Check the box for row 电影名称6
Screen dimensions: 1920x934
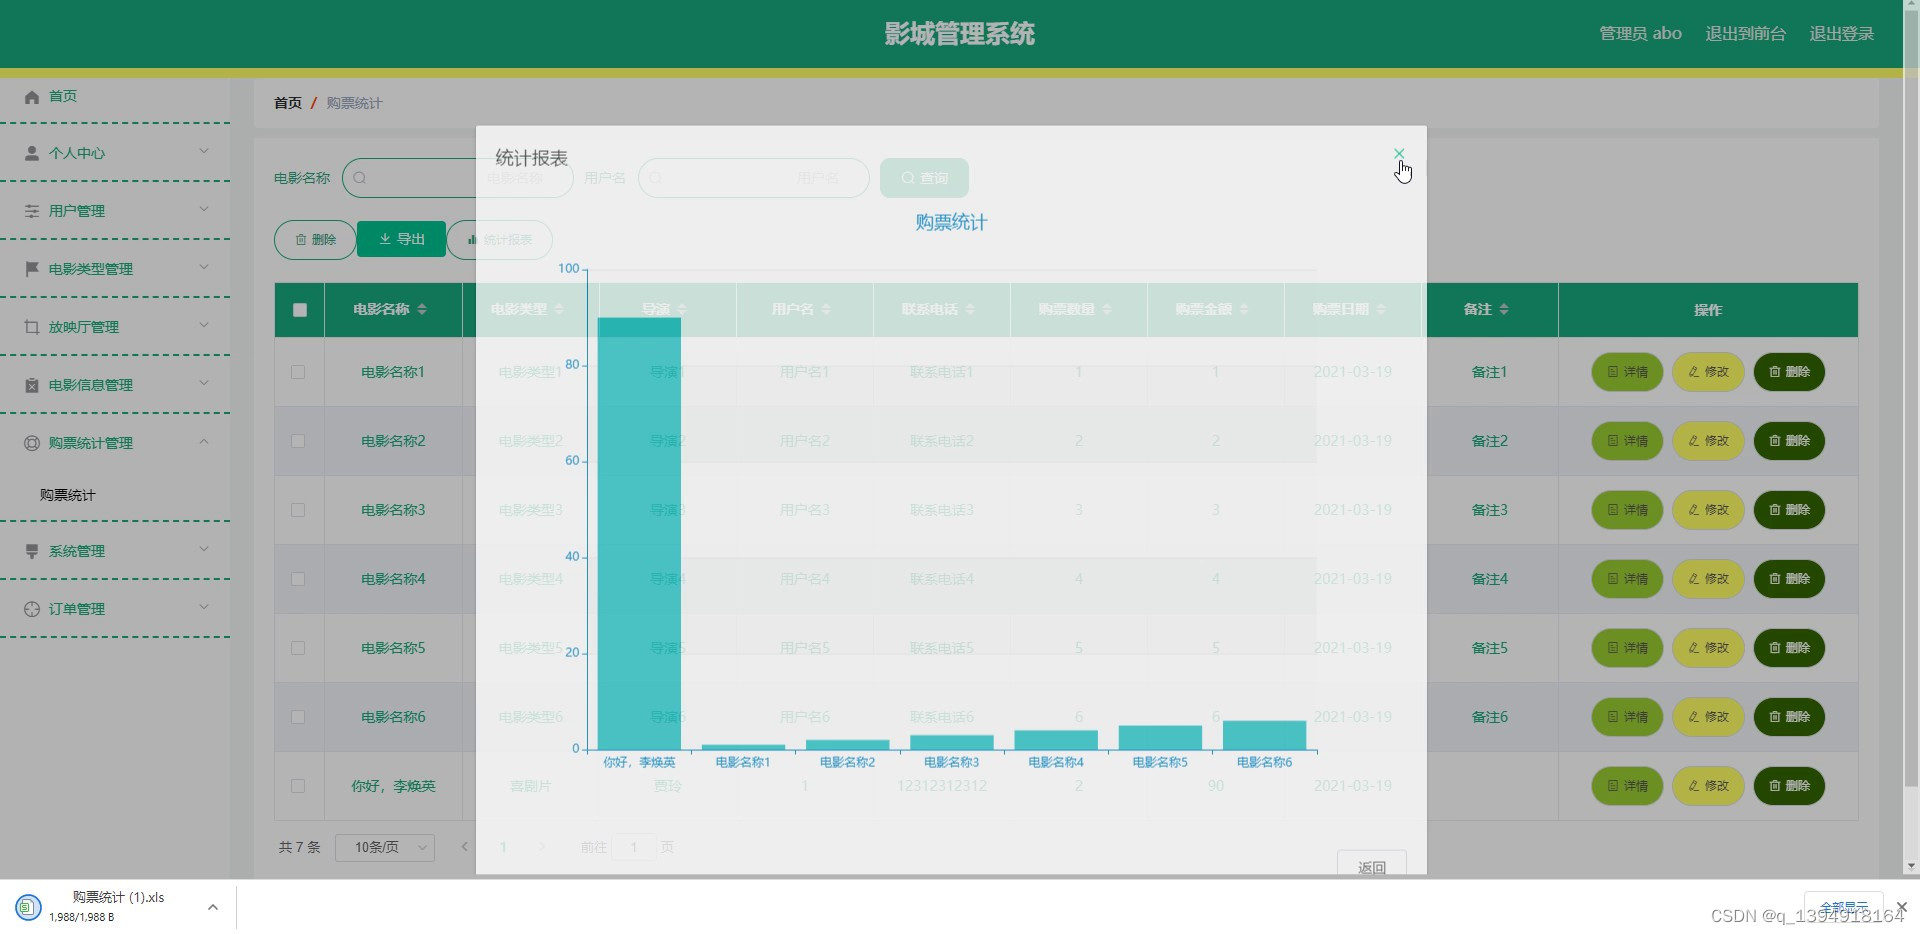(298, 717)
